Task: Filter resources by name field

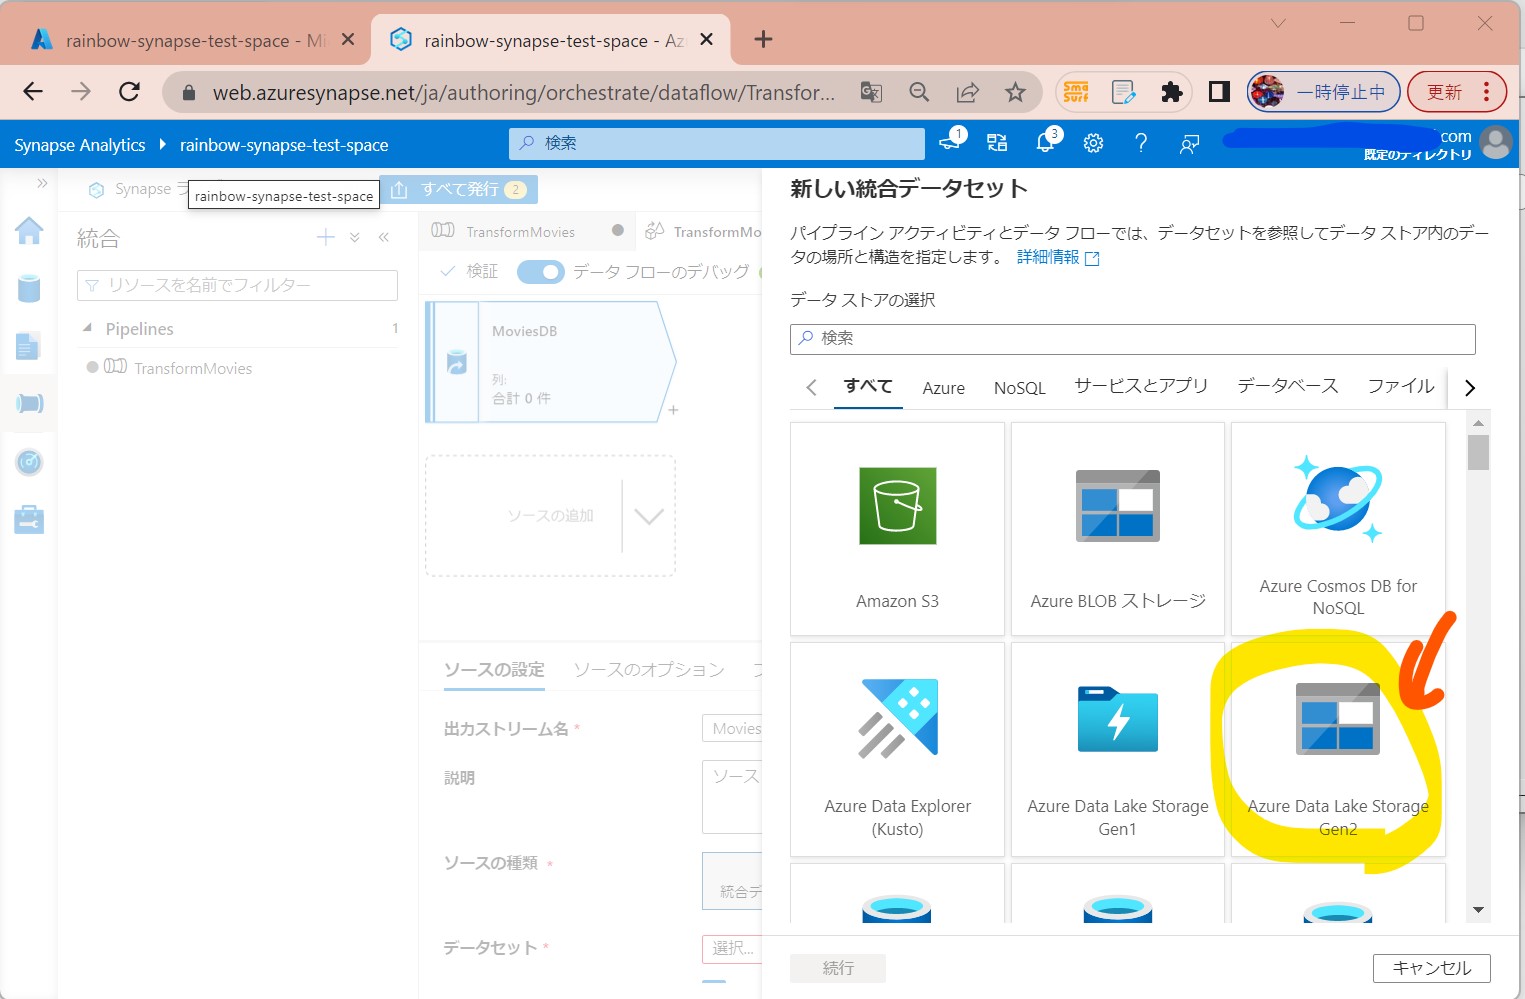Action: 237,285
